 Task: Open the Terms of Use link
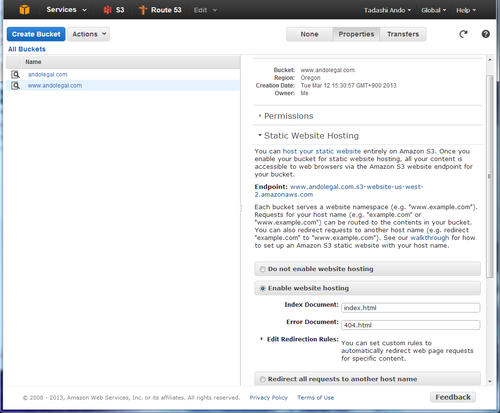pos(315,398)
